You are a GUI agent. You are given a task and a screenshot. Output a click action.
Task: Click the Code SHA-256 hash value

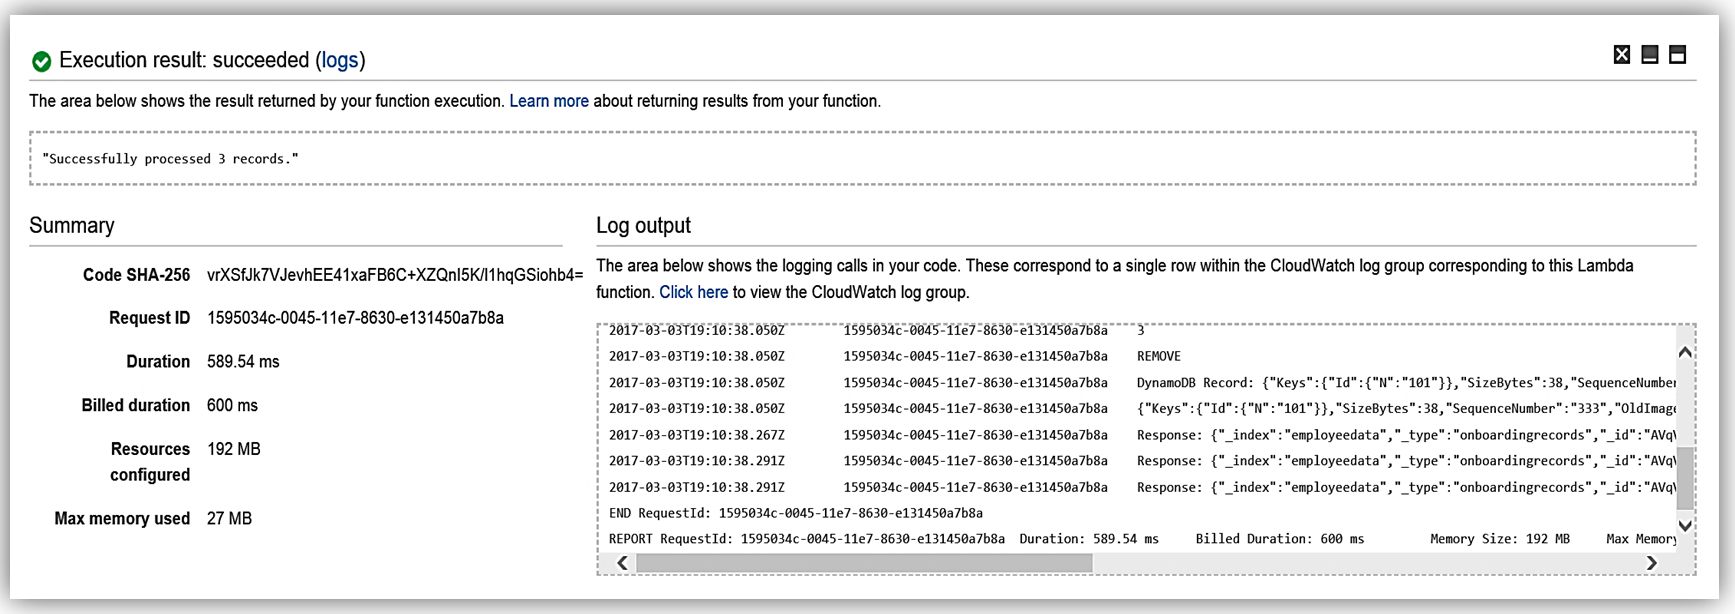(394, 275)
